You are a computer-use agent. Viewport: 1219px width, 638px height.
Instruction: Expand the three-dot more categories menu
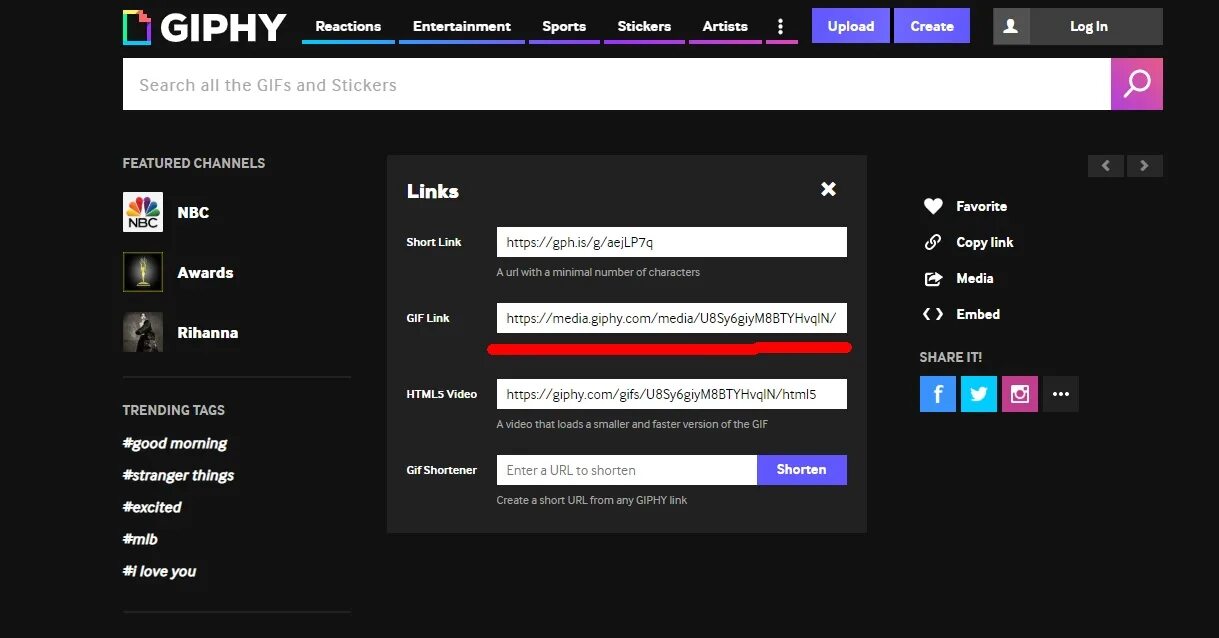pos(781,26)
